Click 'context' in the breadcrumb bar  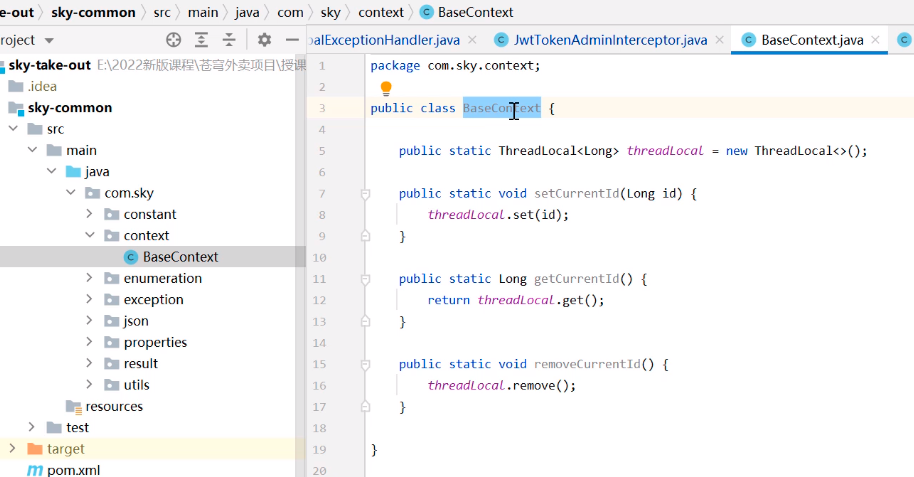pyautogui.click(x=381, y=12)
